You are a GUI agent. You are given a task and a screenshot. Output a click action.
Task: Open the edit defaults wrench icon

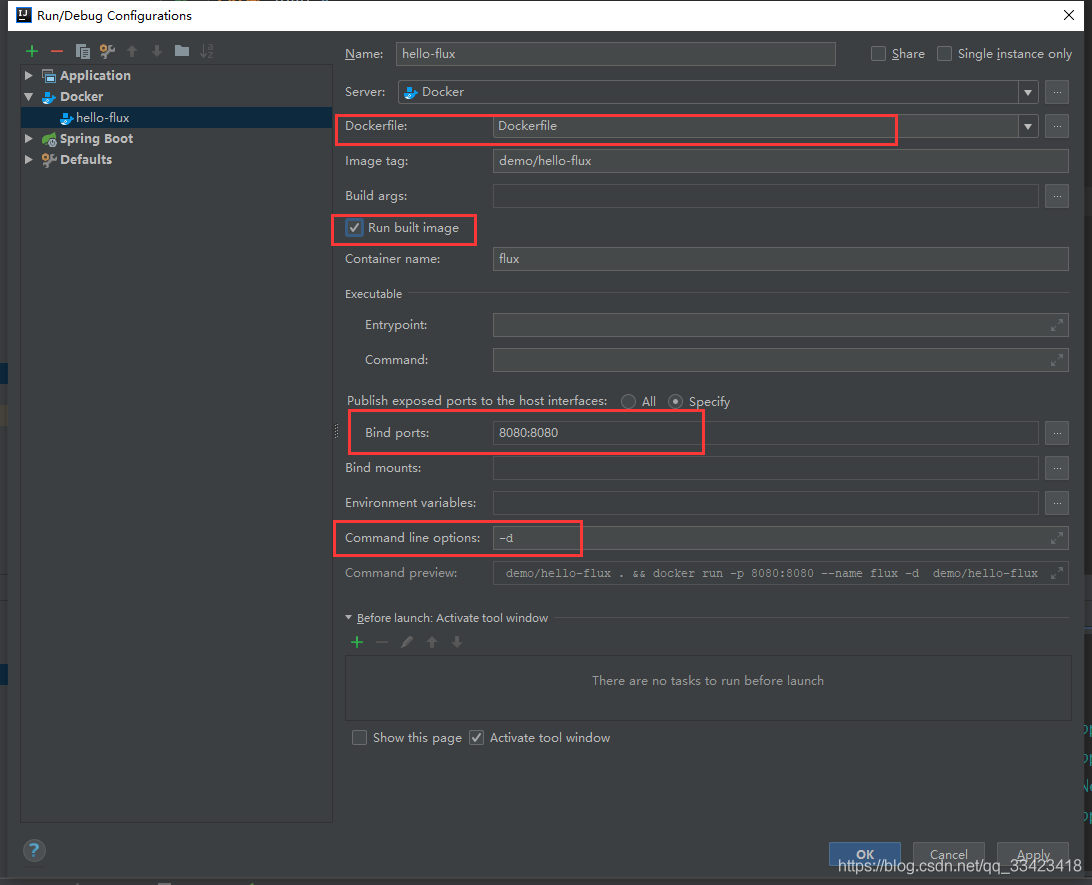pyautogui.click(x=107, y=51)
